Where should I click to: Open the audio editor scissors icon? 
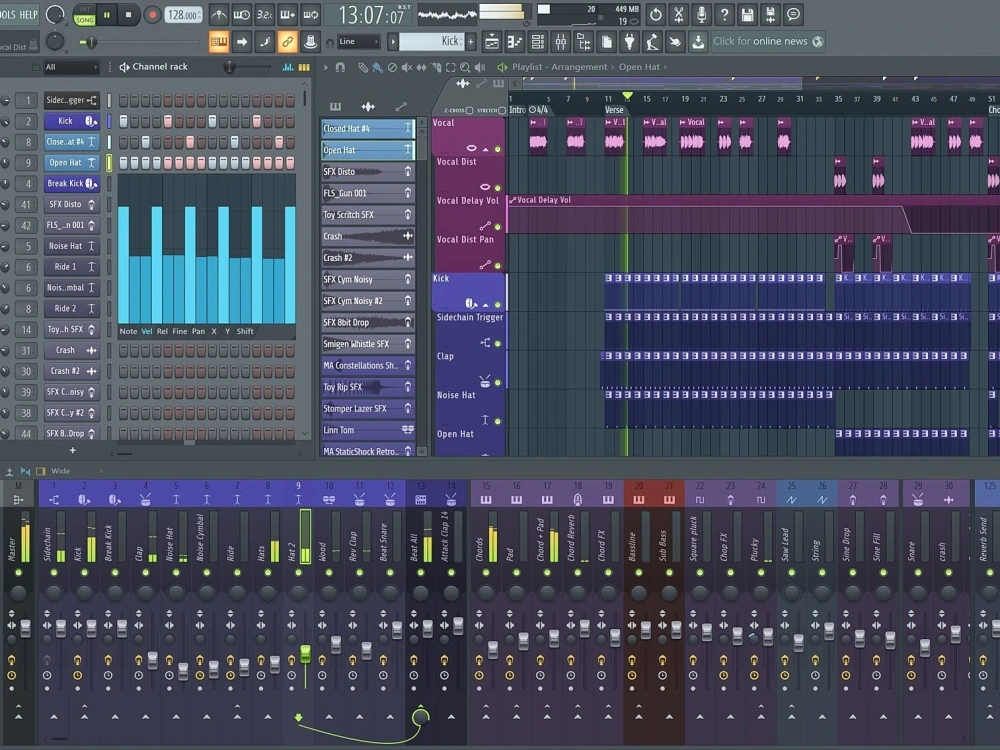coord(679,14)
